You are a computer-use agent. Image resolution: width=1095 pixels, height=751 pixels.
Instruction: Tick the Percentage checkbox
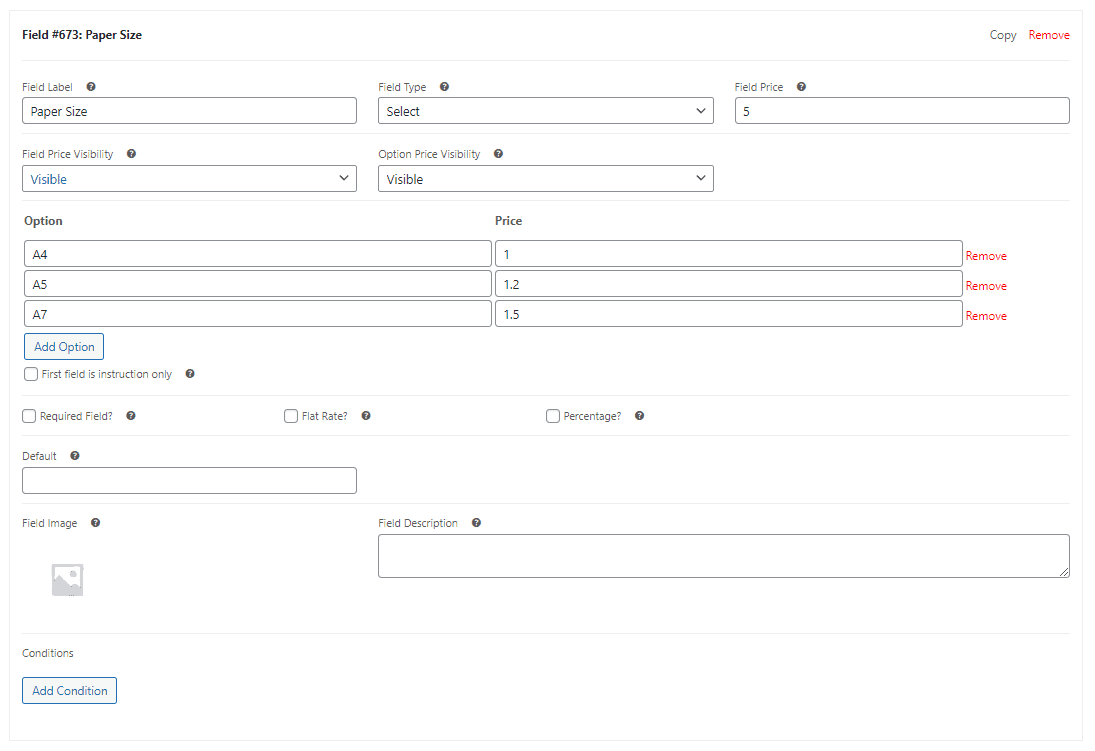(x=553, y=416)
